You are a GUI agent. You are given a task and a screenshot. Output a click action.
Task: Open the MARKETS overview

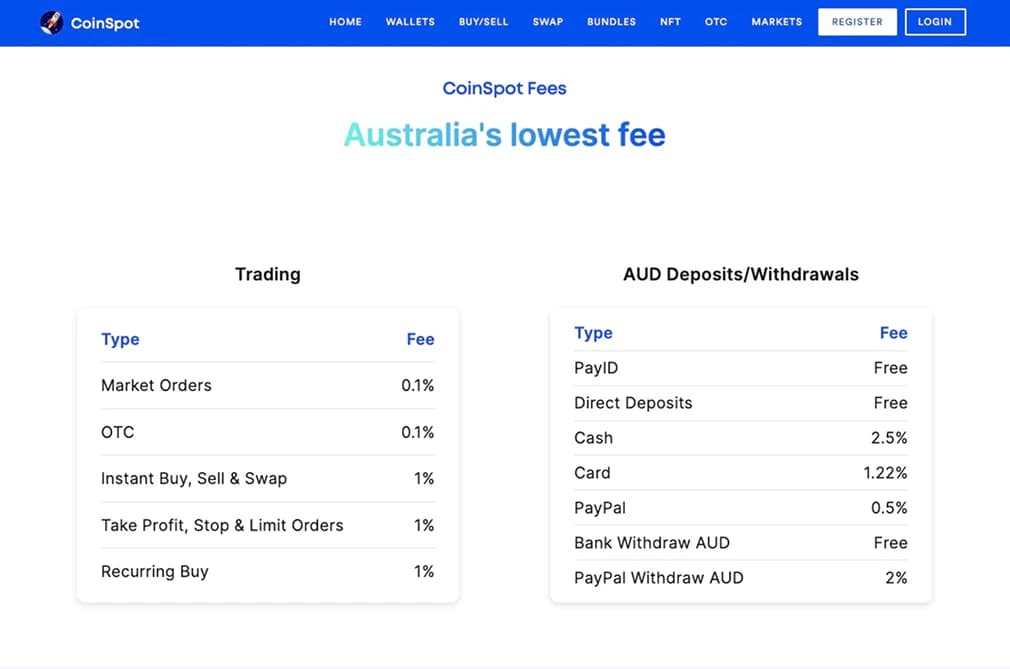pyautogui.click(x=777, y=21)
